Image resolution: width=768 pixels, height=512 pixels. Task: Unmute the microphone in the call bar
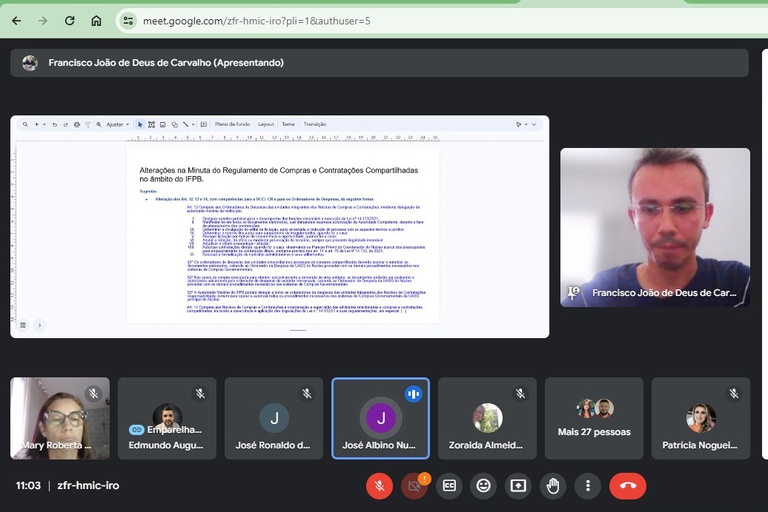click(379, 486)
